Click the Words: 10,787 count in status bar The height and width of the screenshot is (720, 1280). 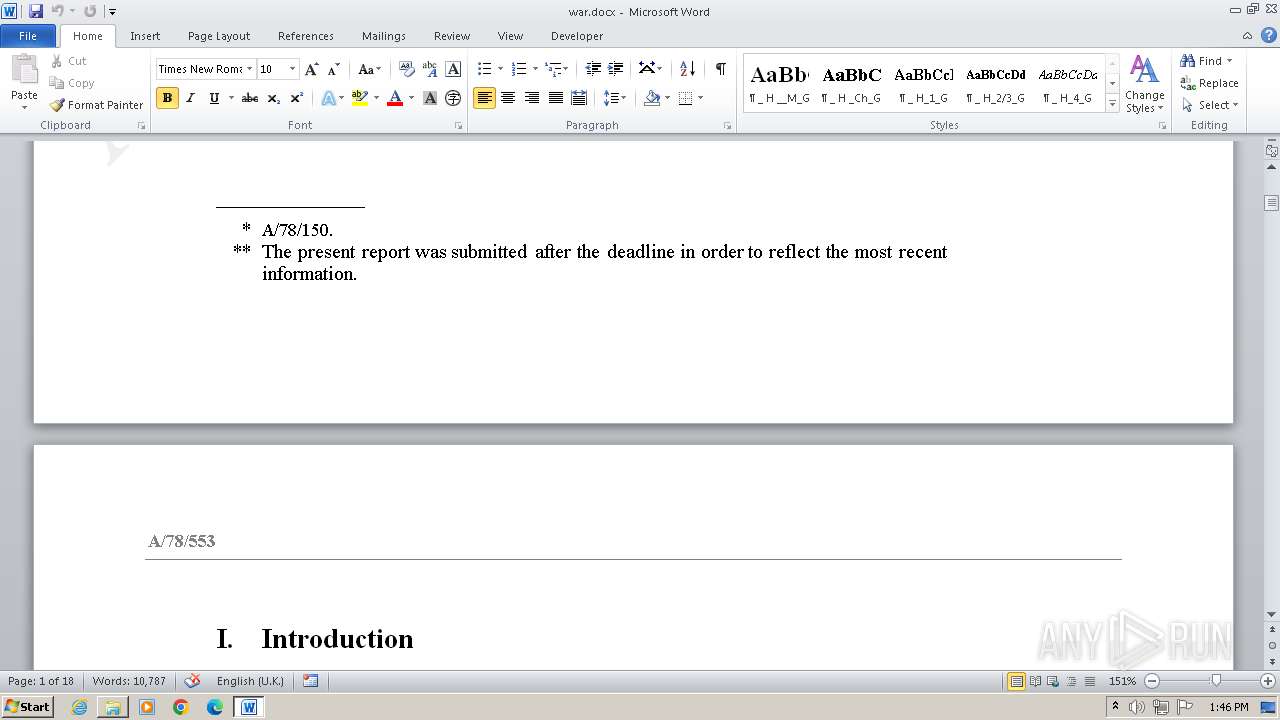pyautogui.click(x=129, y=681)
